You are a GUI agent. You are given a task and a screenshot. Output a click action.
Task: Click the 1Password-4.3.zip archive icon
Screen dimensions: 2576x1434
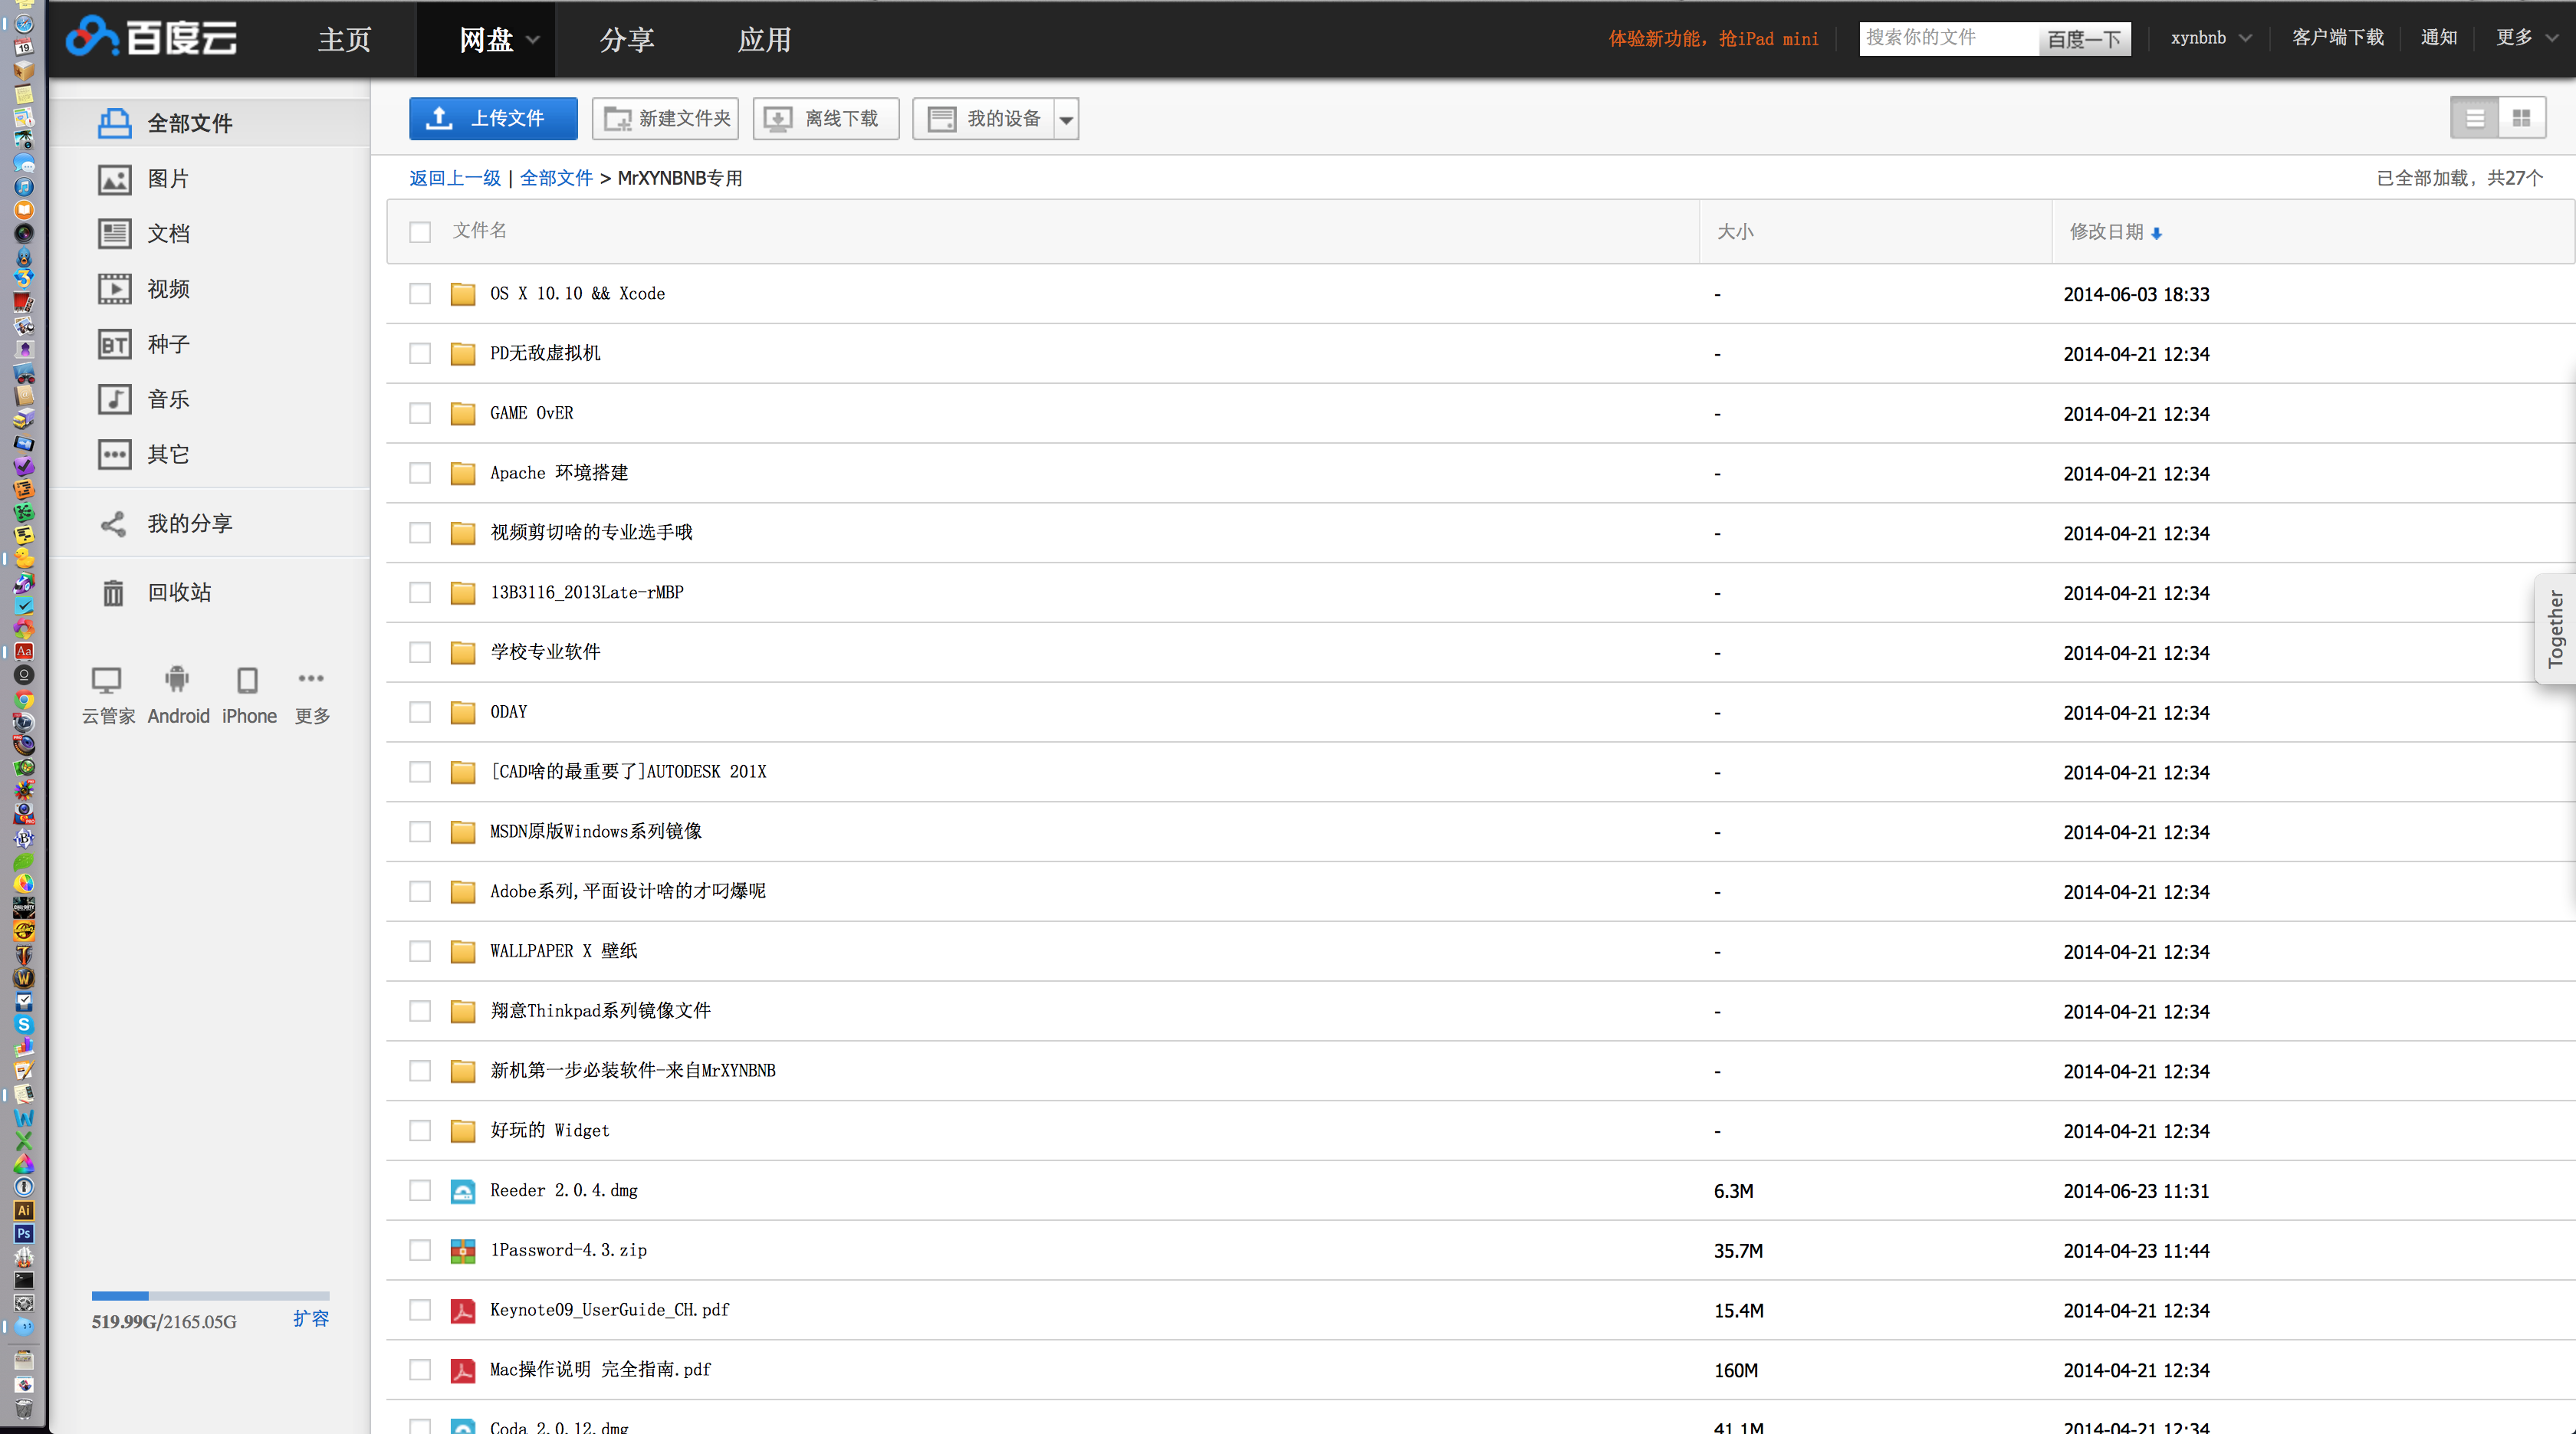[x=462, y=1251]
